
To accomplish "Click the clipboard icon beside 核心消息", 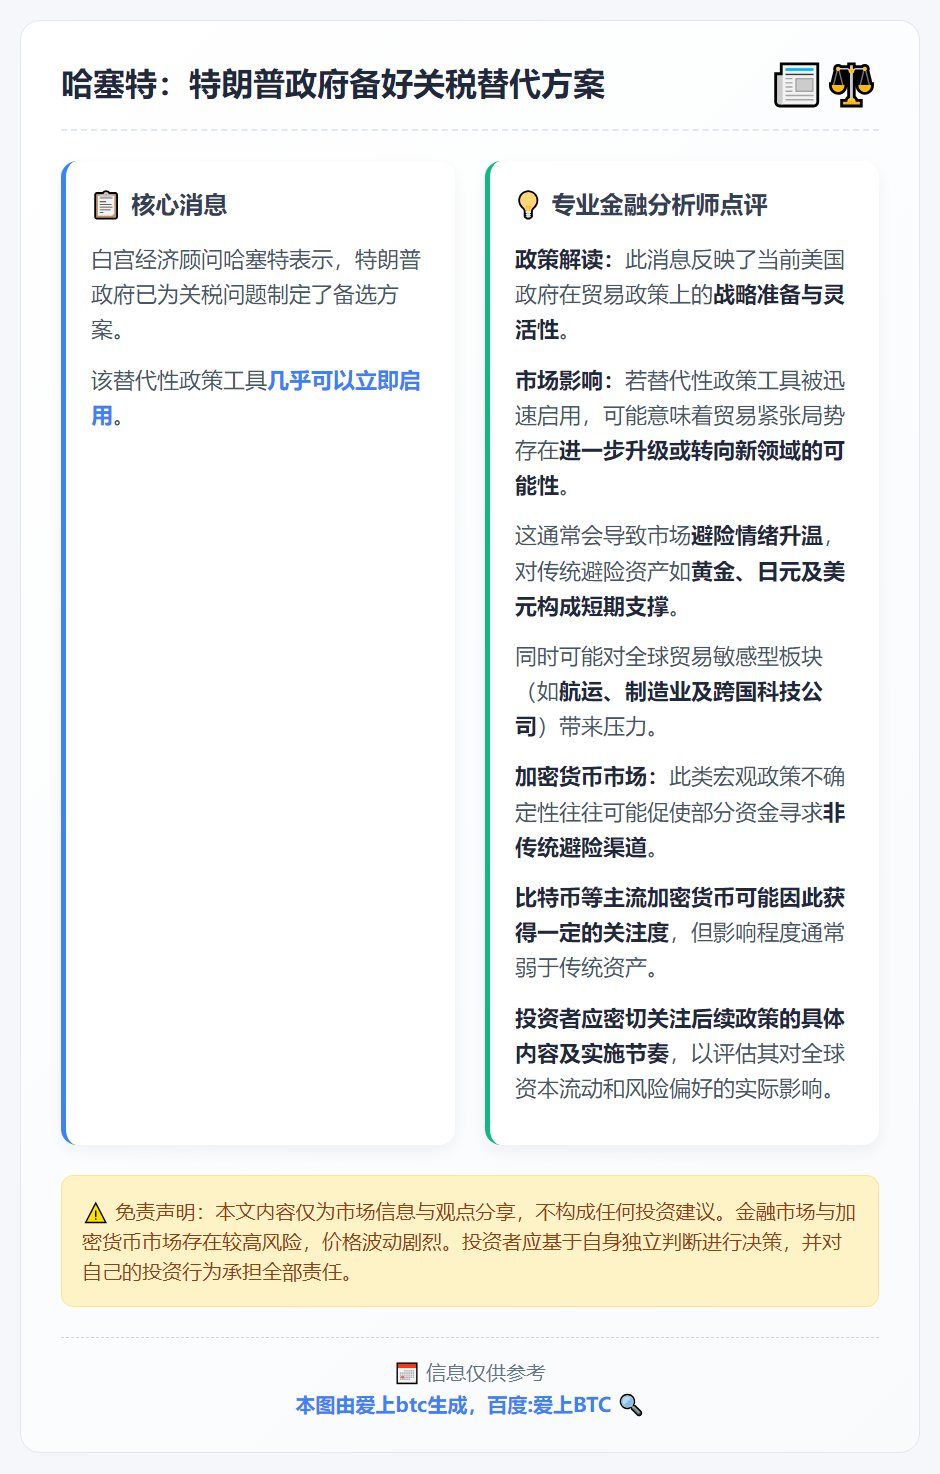I will [106, 205].
